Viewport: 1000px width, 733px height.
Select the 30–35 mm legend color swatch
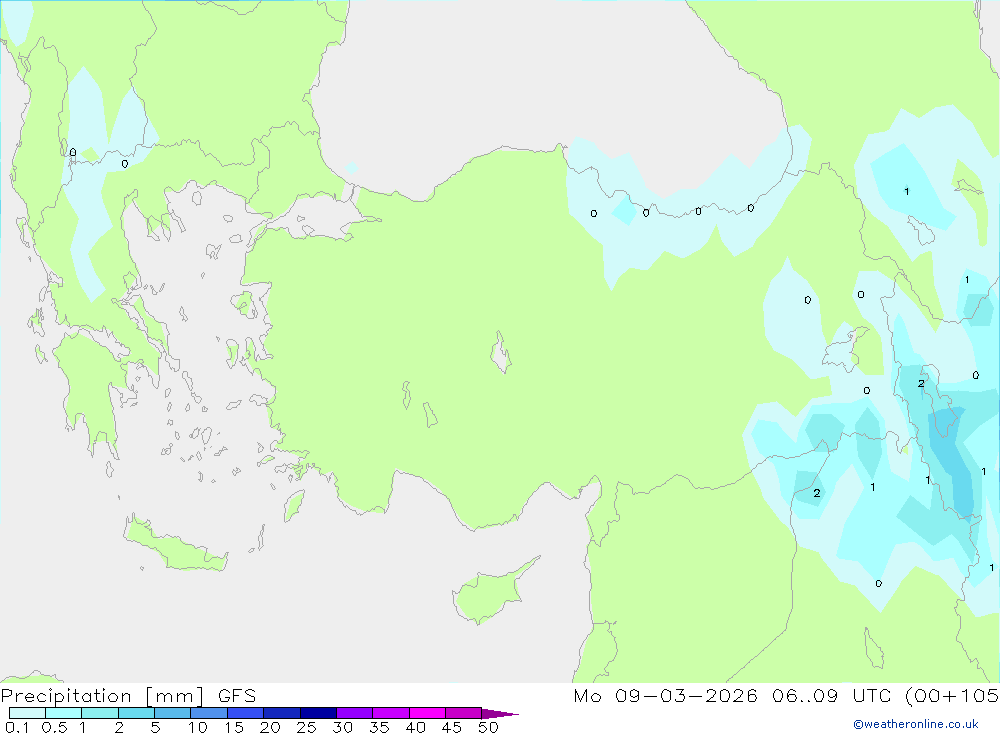coord(354,713)
